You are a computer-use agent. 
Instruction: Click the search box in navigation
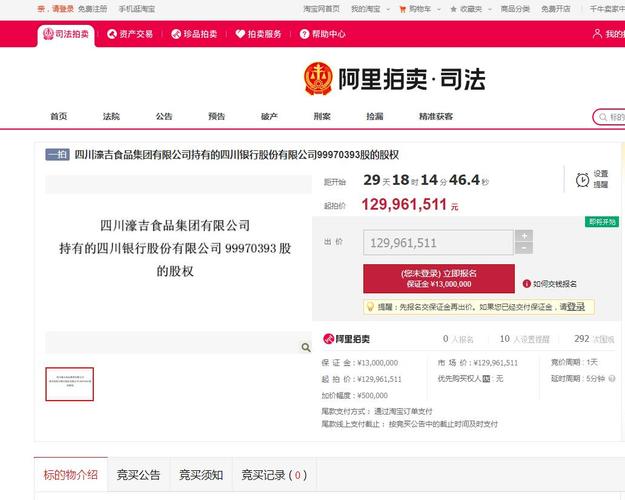click(x=609, y=117)
